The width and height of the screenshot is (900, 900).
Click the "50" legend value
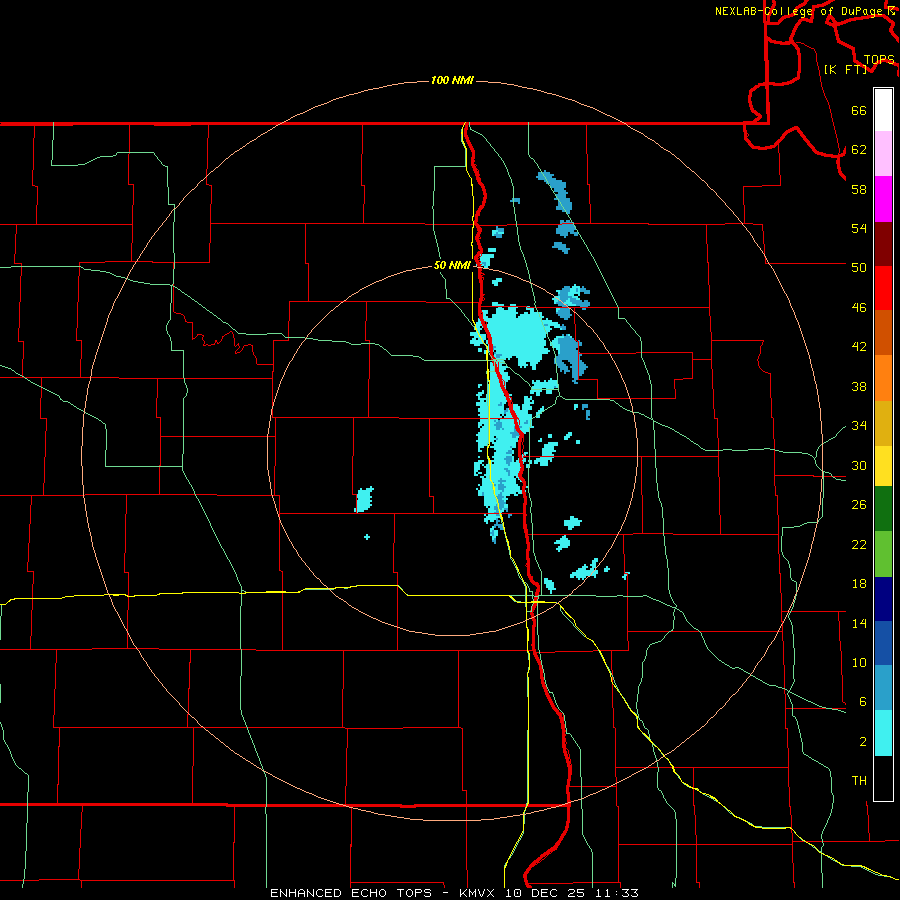tap(859, 268)
